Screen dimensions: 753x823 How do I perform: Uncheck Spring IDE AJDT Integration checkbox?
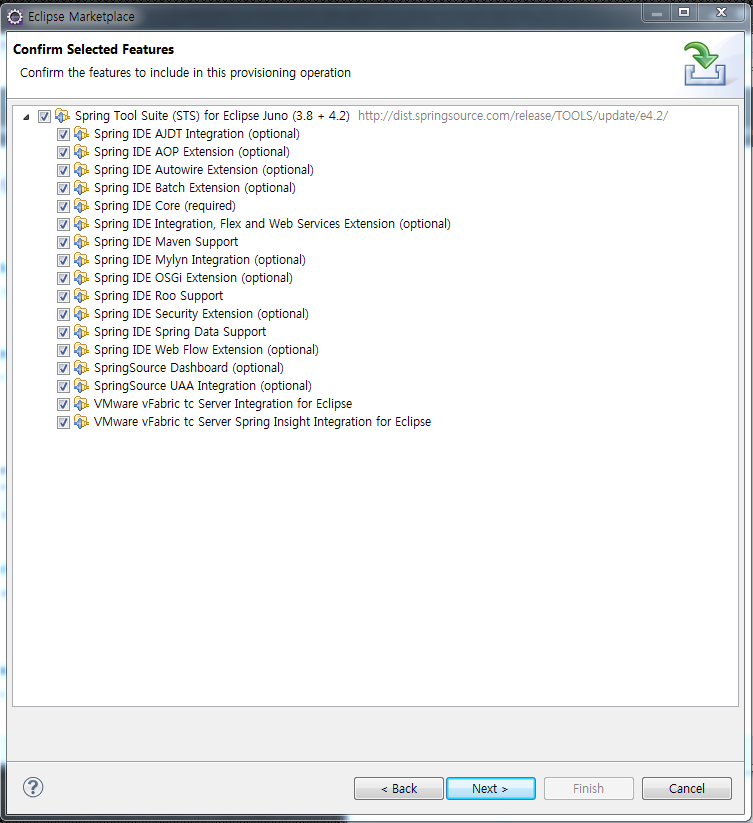63,134
